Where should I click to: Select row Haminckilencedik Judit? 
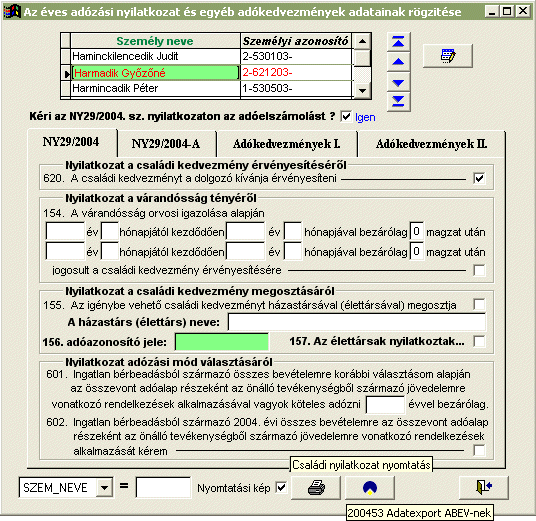click(x=155, y=56)
